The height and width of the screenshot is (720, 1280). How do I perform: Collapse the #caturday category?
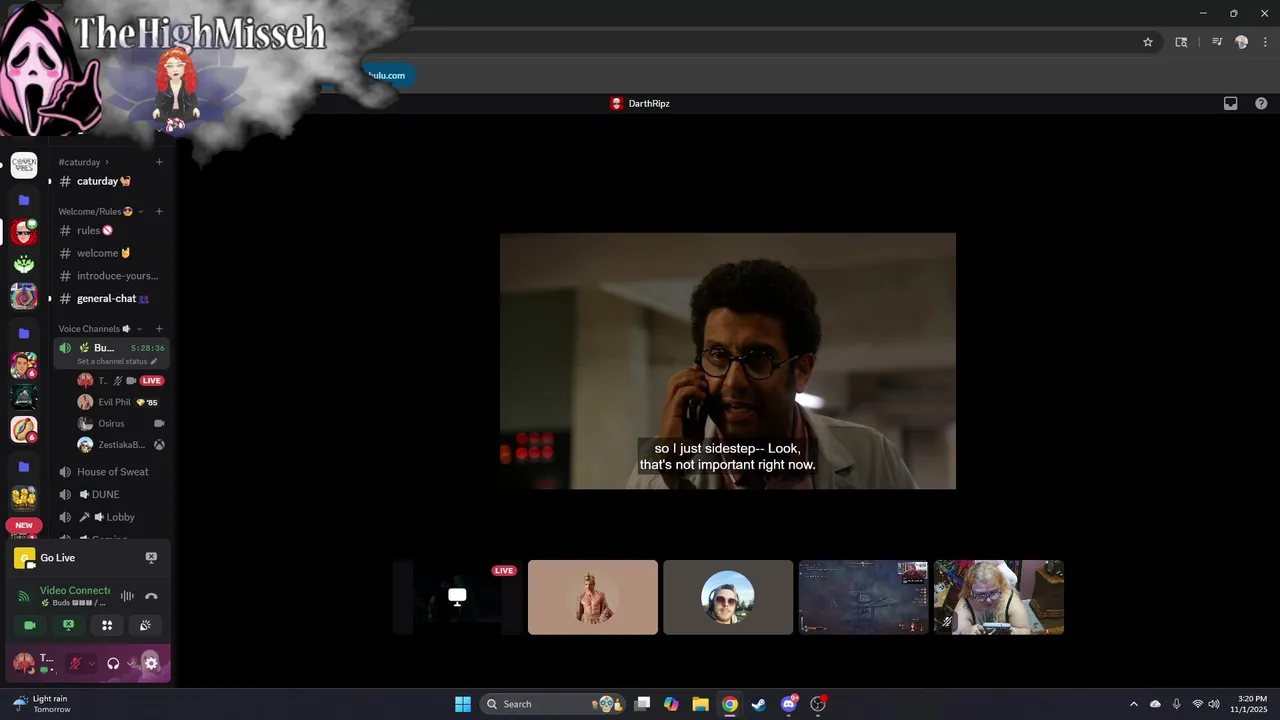point(84,162)
